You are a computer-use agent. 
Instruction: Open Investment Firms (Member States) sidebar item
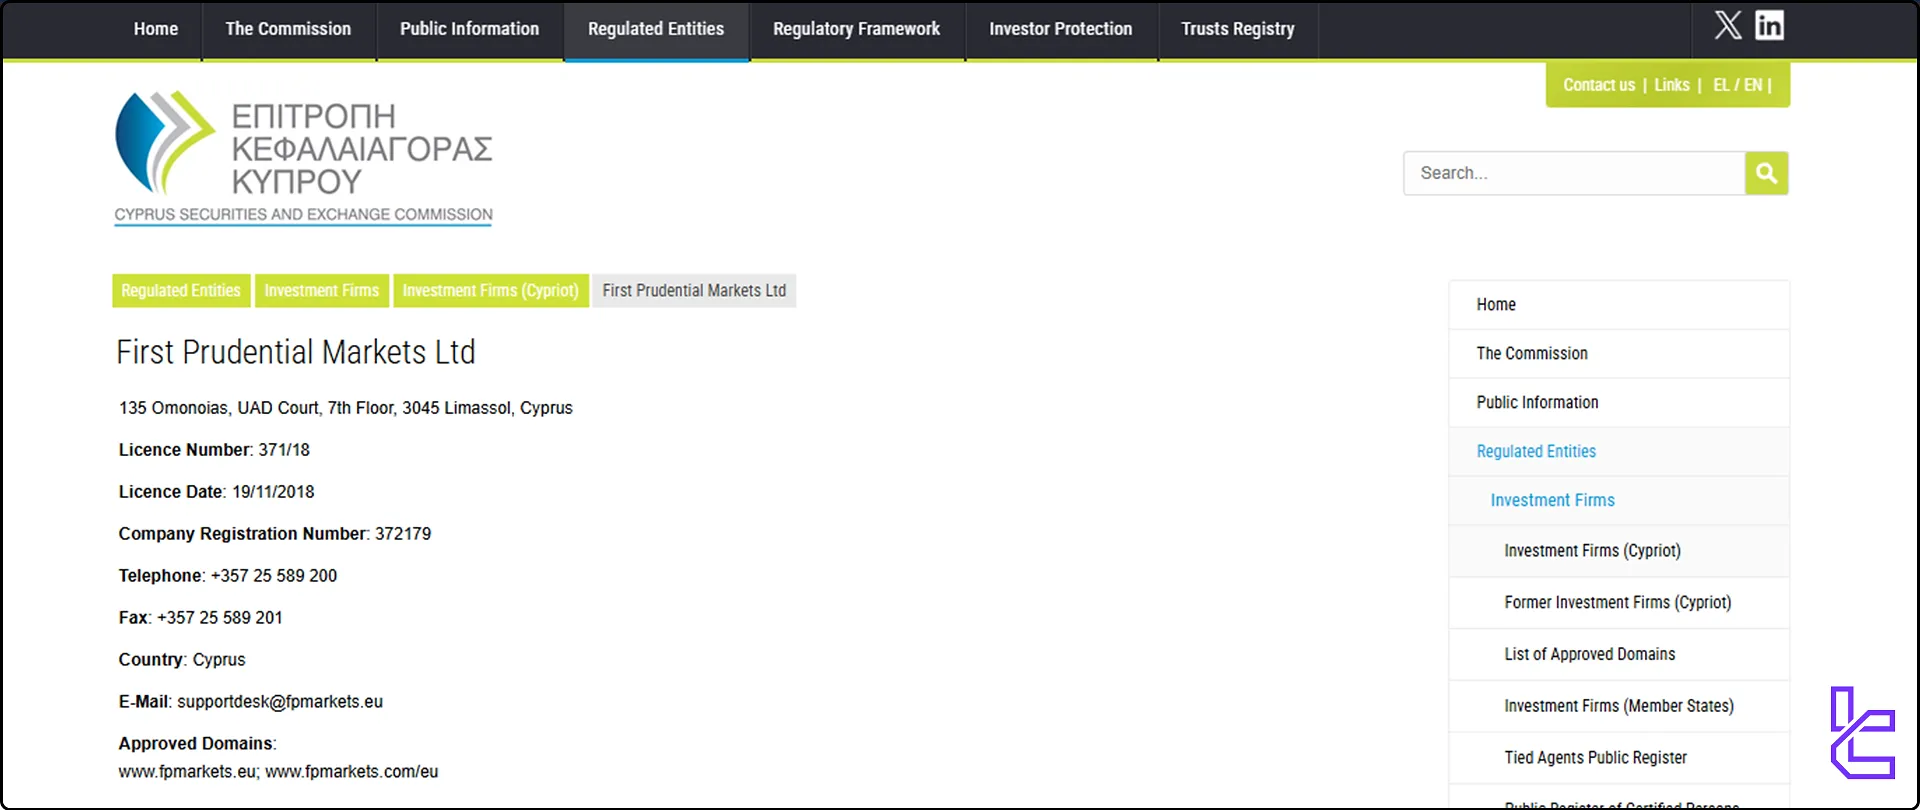click(1619, 707)
